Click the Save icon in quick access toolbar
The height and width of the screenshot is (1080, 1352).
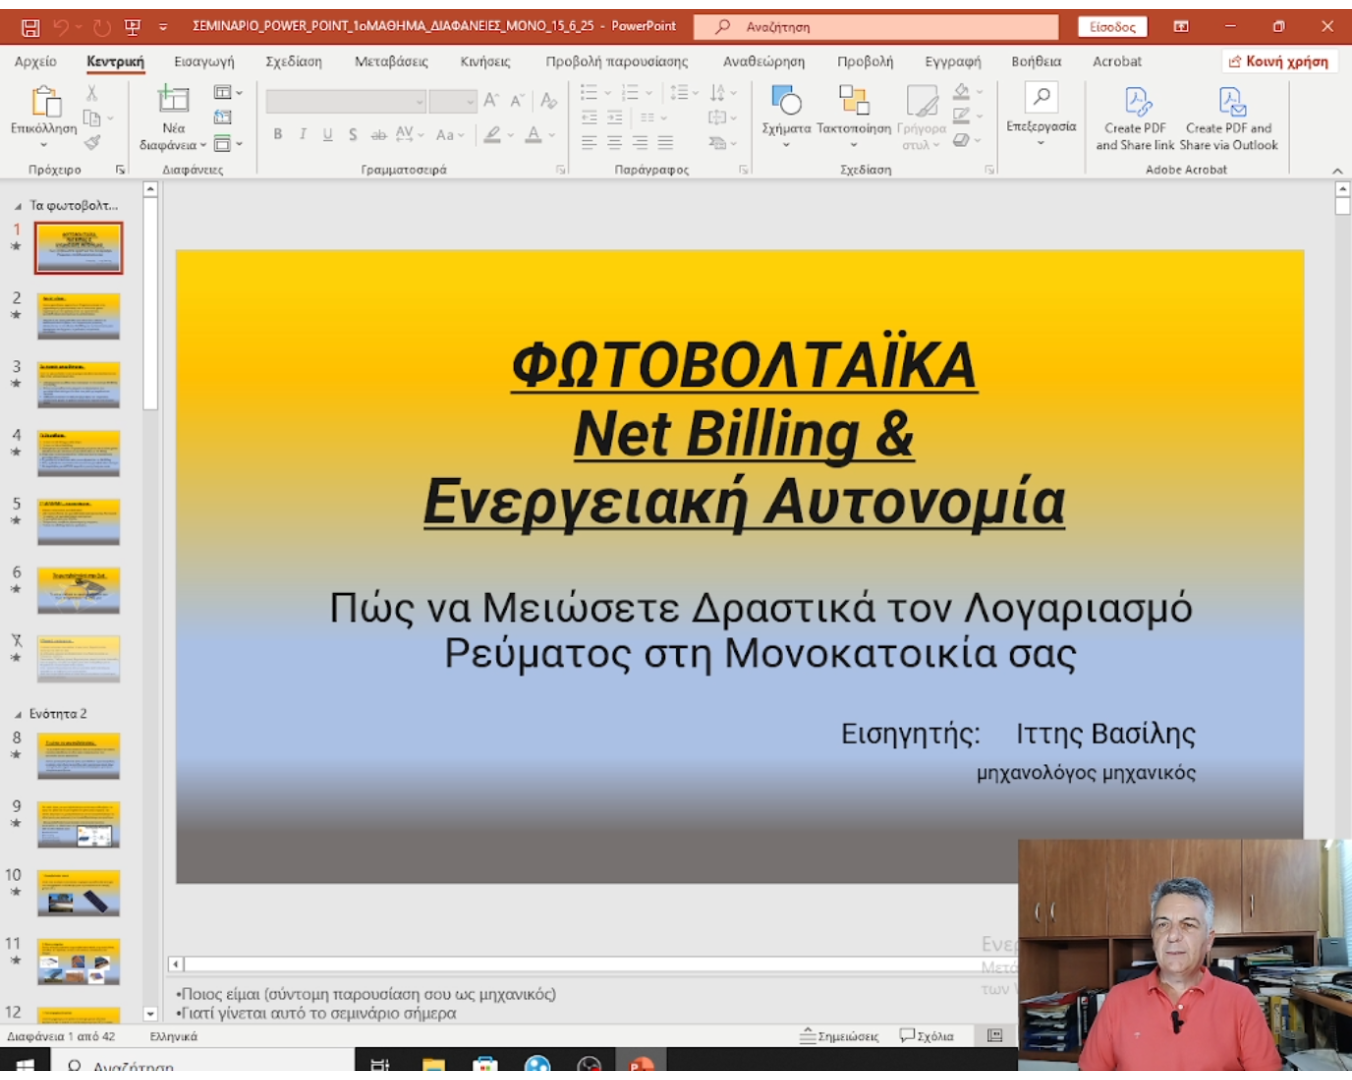point(30,27)
